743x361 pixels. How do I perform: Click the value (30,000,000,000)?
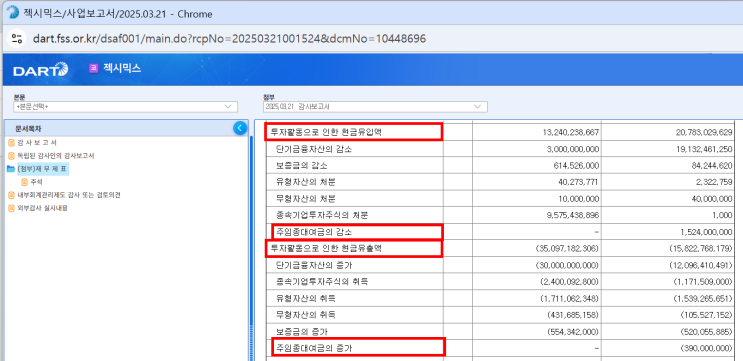(567, 265)
